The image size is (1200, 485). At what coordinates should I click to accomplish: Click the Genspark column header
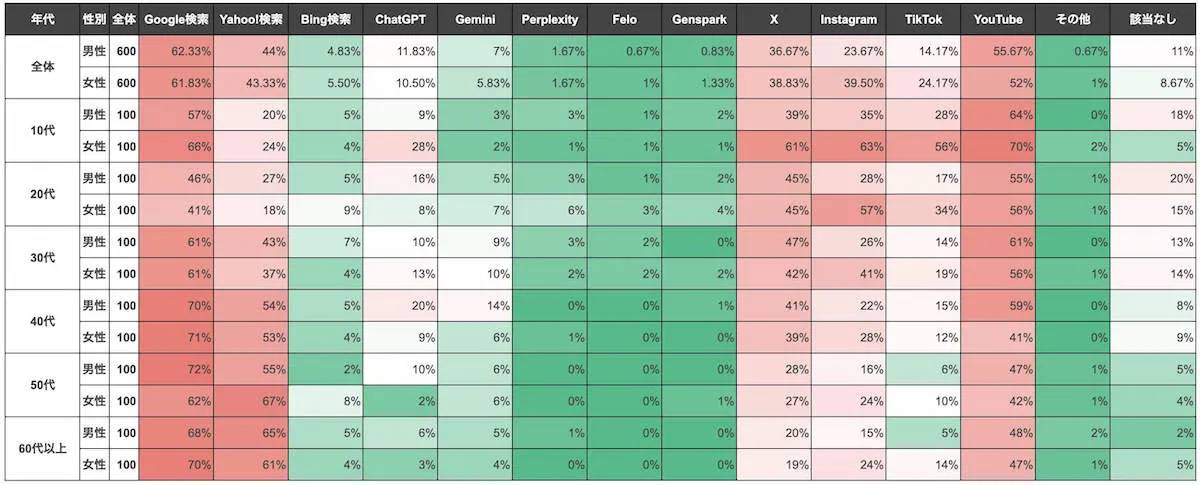(x=699, y=19)
